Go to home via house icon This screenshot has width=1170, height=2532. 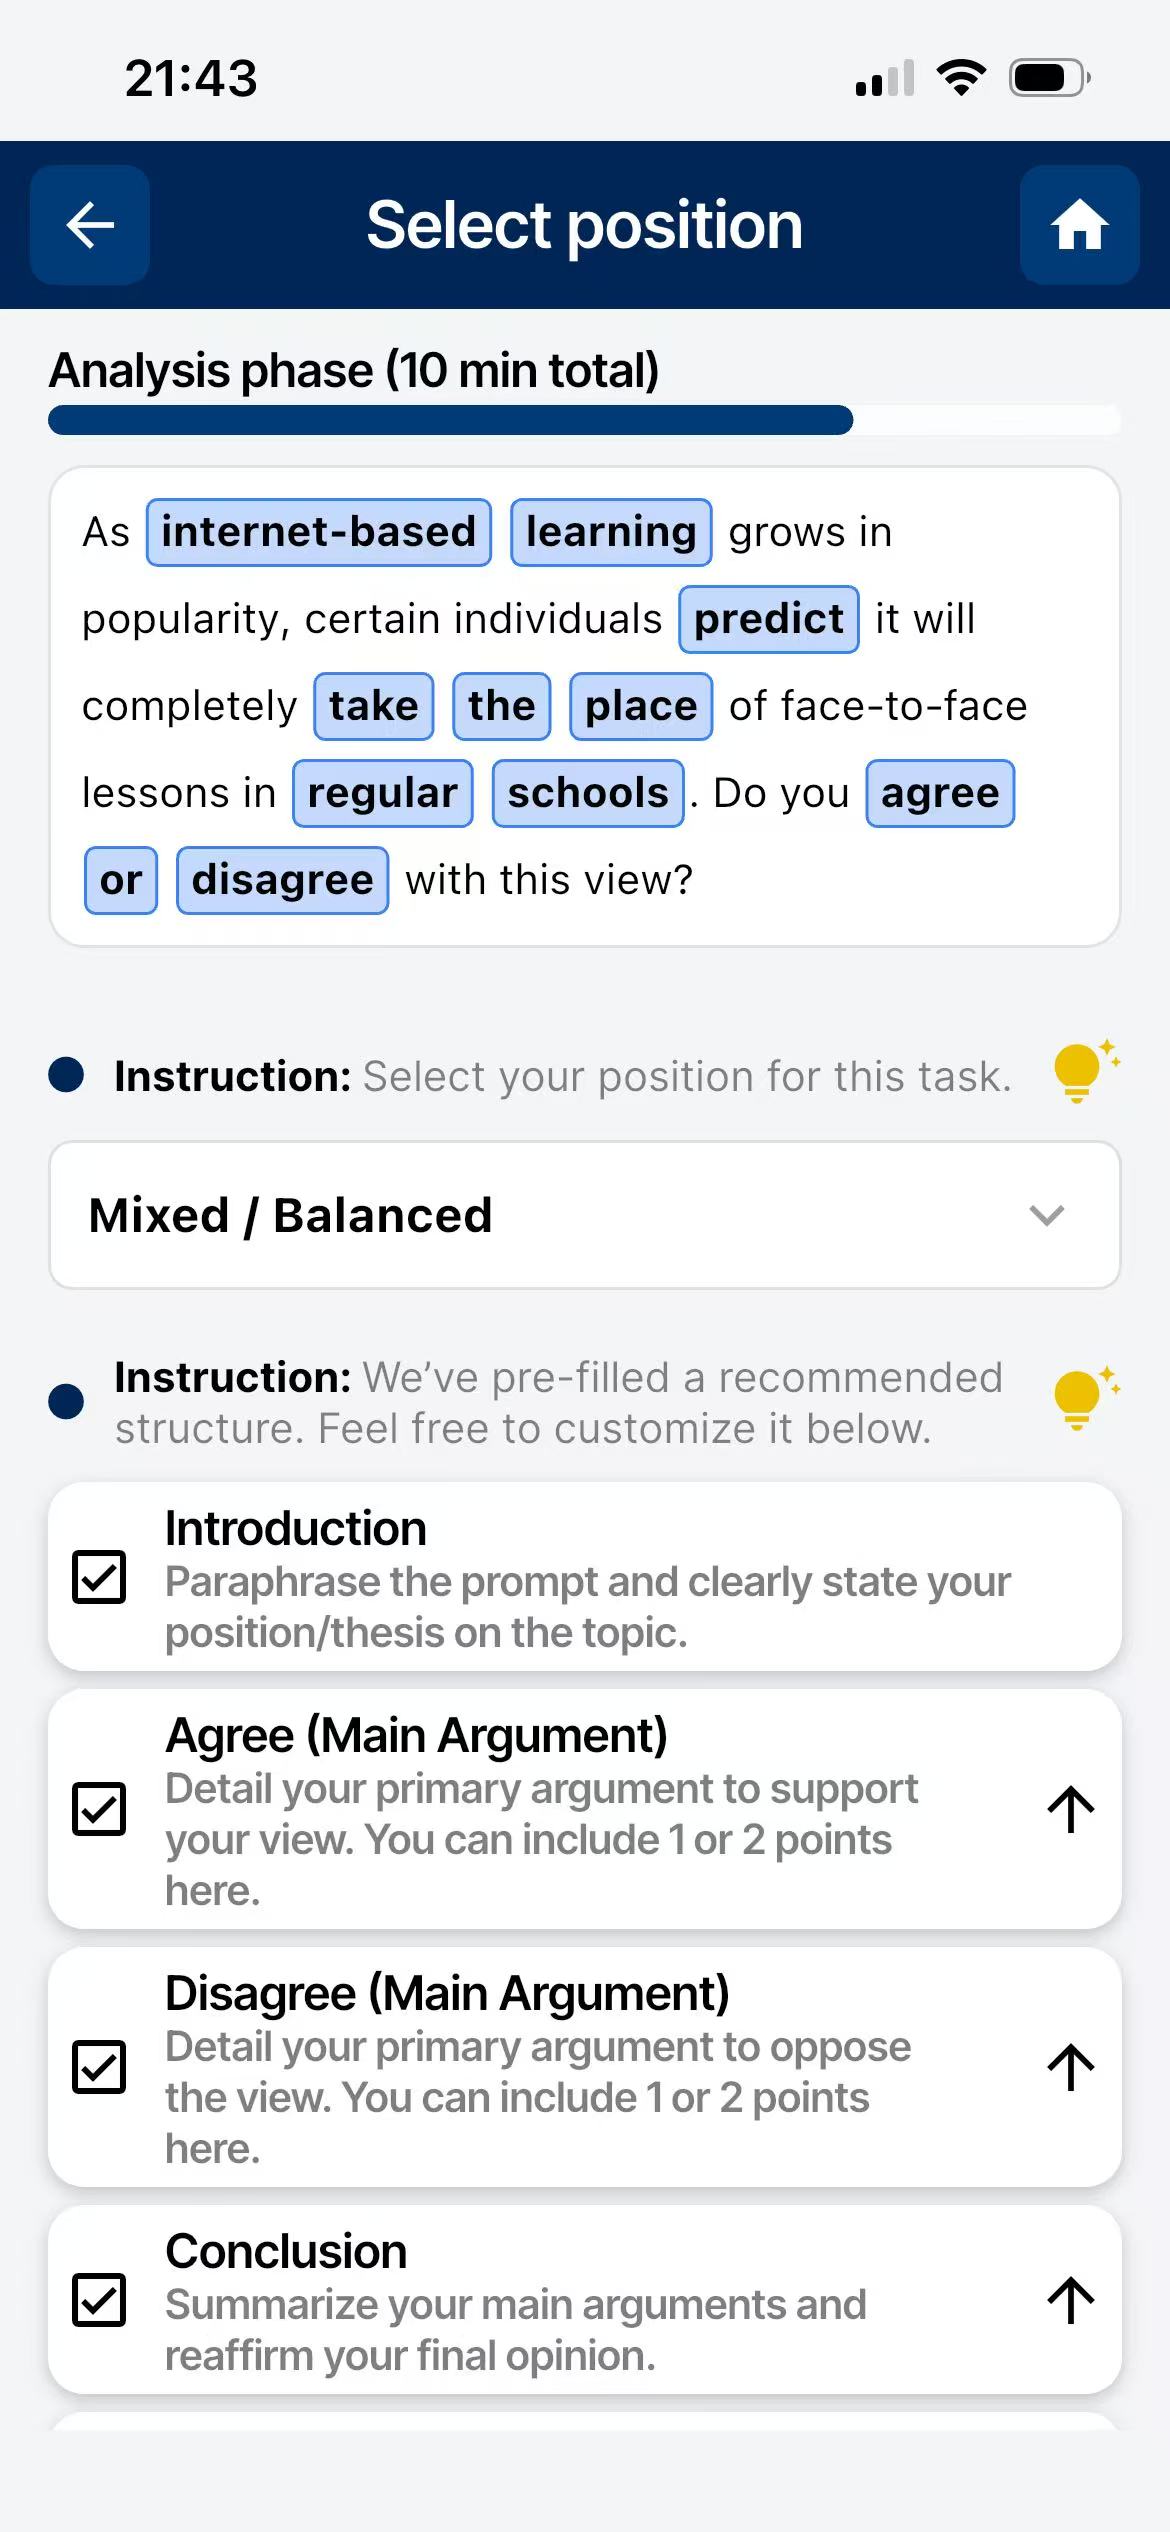click(x=1079, y=225)
